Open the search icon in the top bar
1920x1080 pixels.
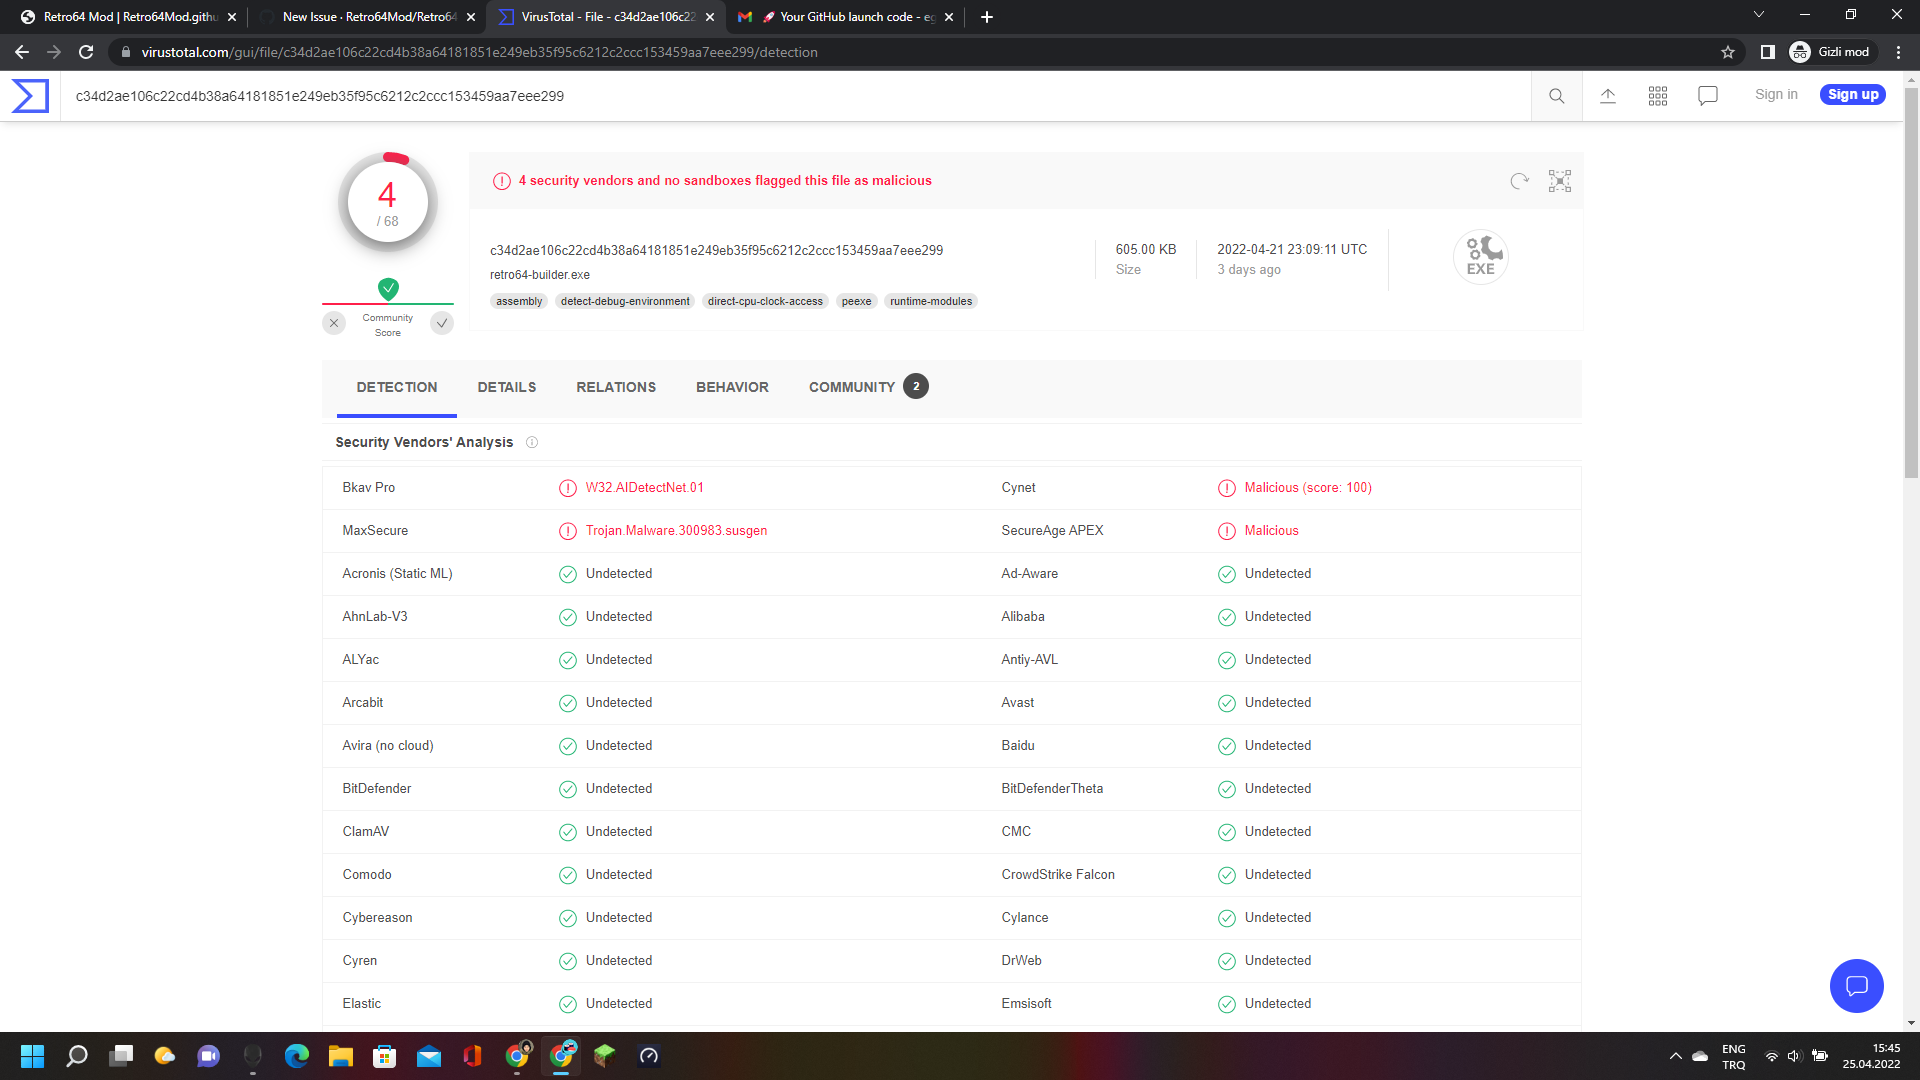(x=1556, y=96)
